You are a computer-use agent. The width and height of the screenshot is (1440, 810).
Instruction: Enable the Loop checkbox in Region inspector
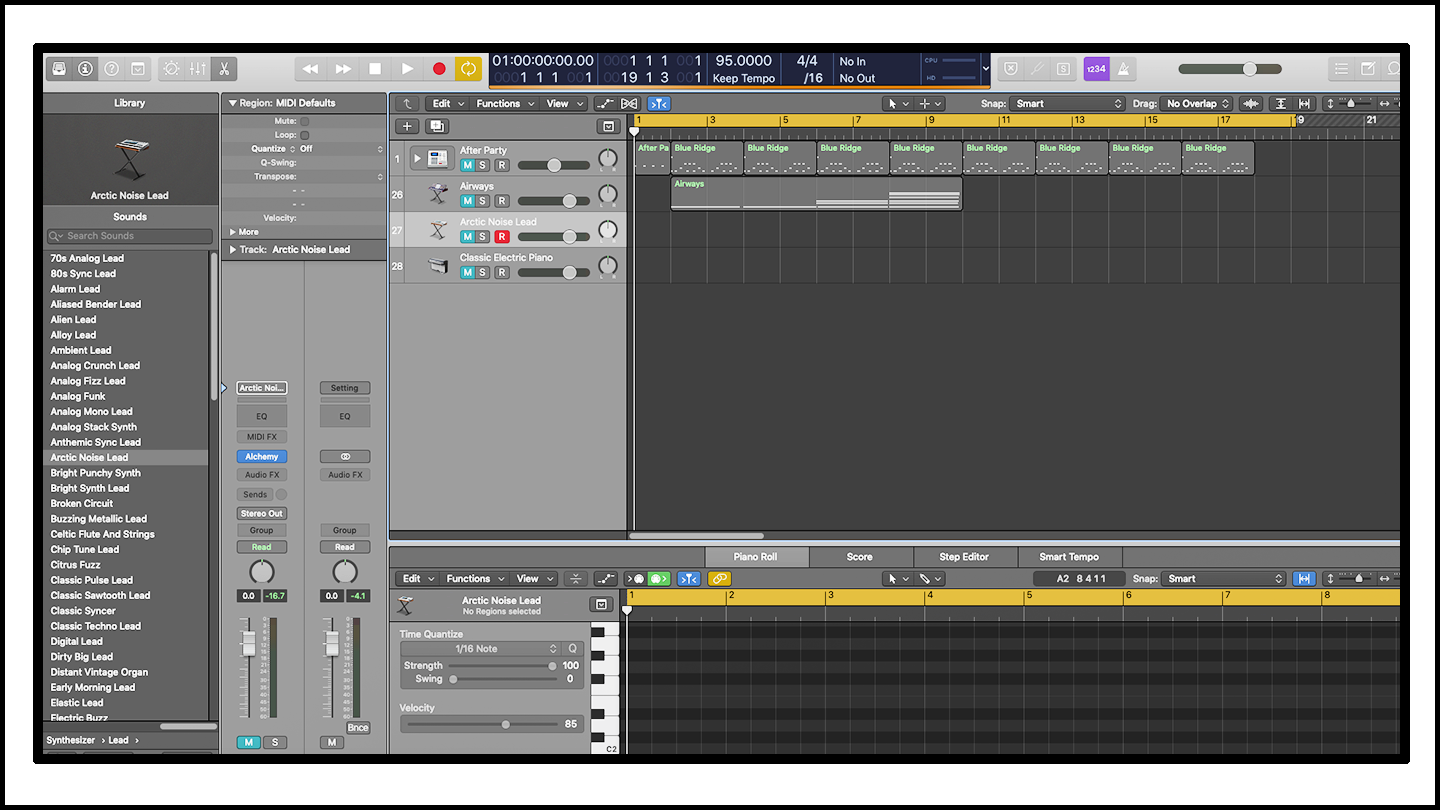click(305, 135)
